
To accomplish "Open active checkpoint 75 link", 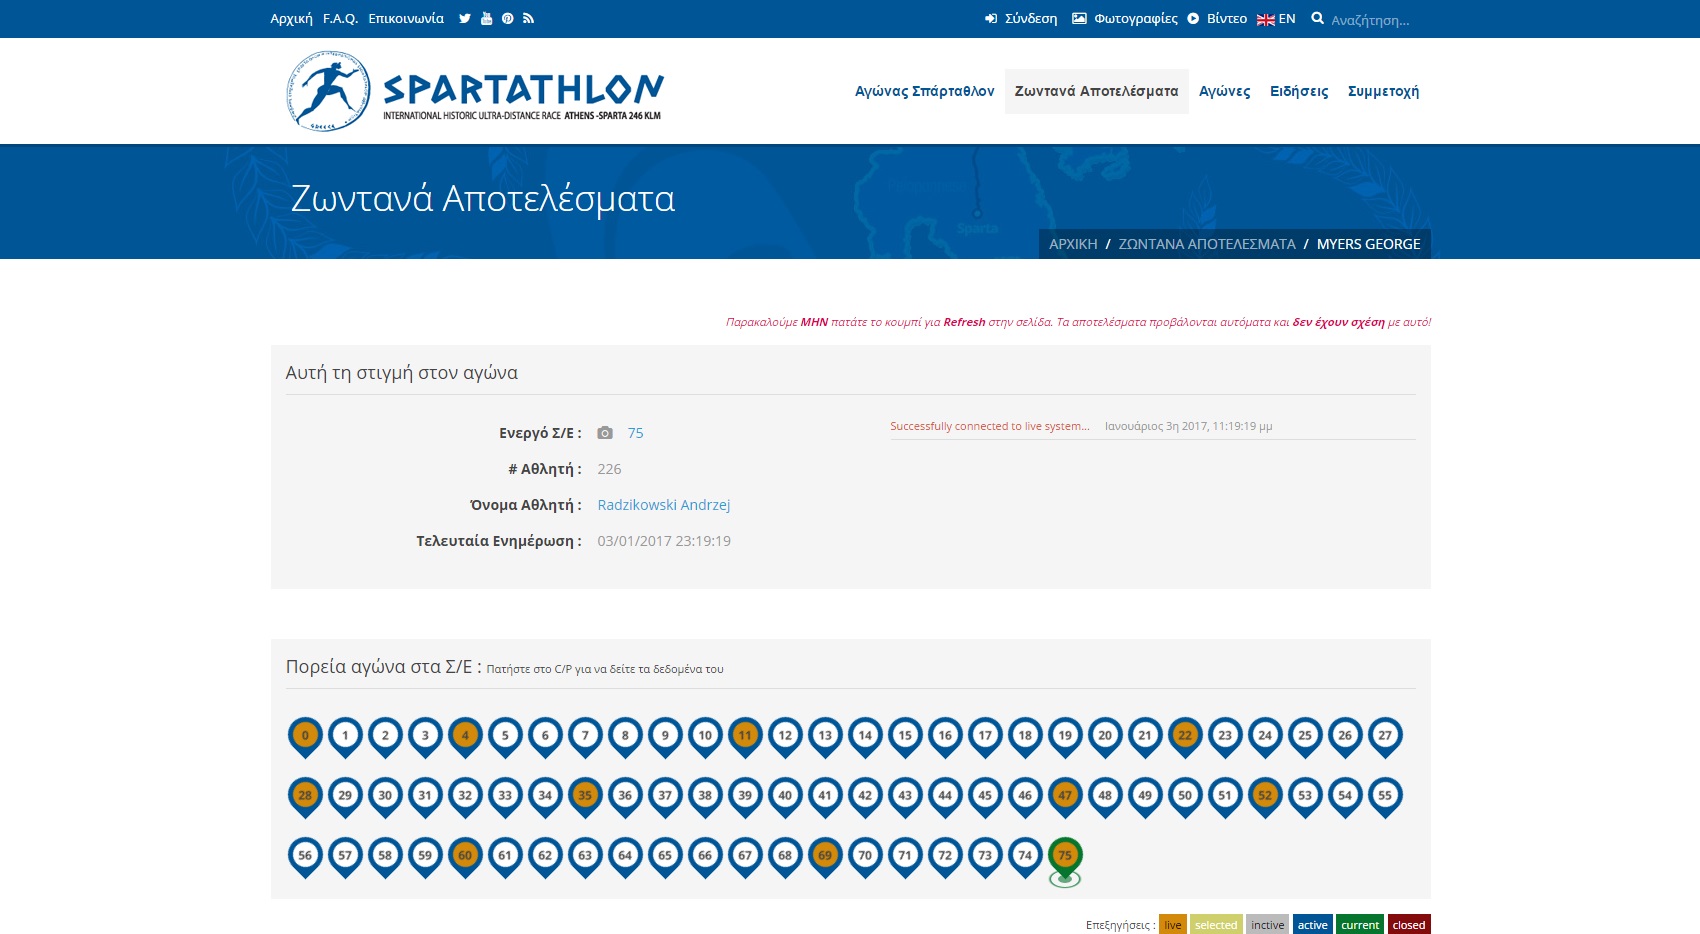I will pos(635,433).
